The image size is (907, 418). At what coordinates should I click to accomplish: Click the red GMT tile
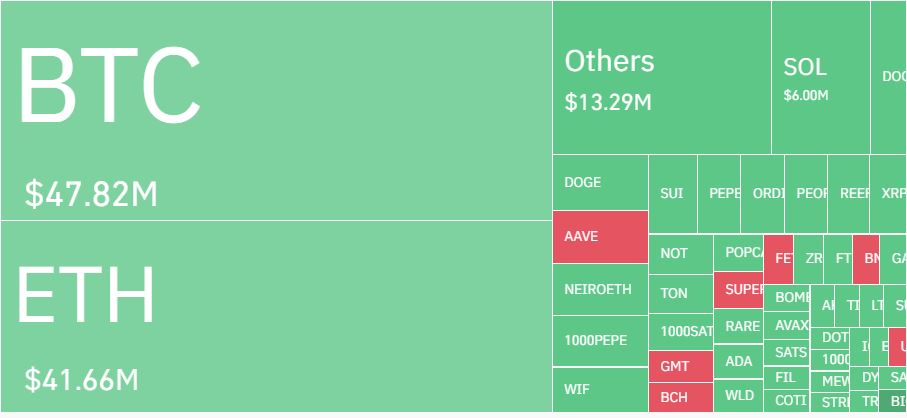(x=681, y=367)
